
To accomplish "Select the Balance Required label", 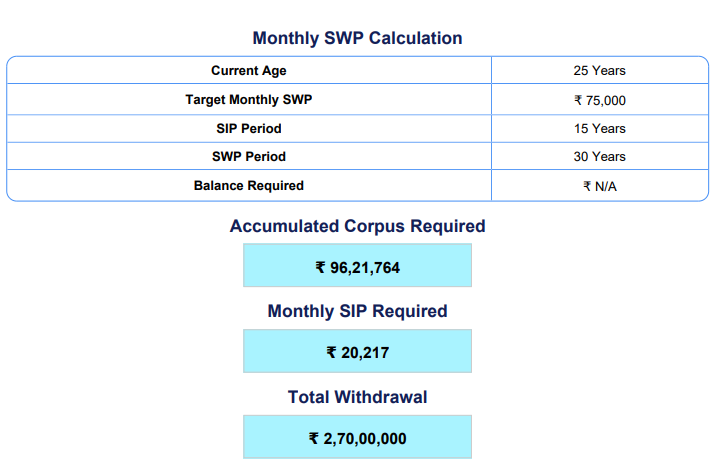I will [248, 185].
